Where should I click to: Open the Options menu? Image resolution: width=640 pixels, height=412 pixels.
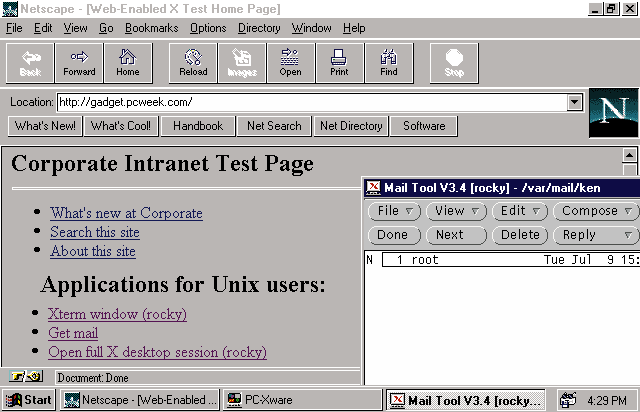pyautogui.click(x=208, y=28)
